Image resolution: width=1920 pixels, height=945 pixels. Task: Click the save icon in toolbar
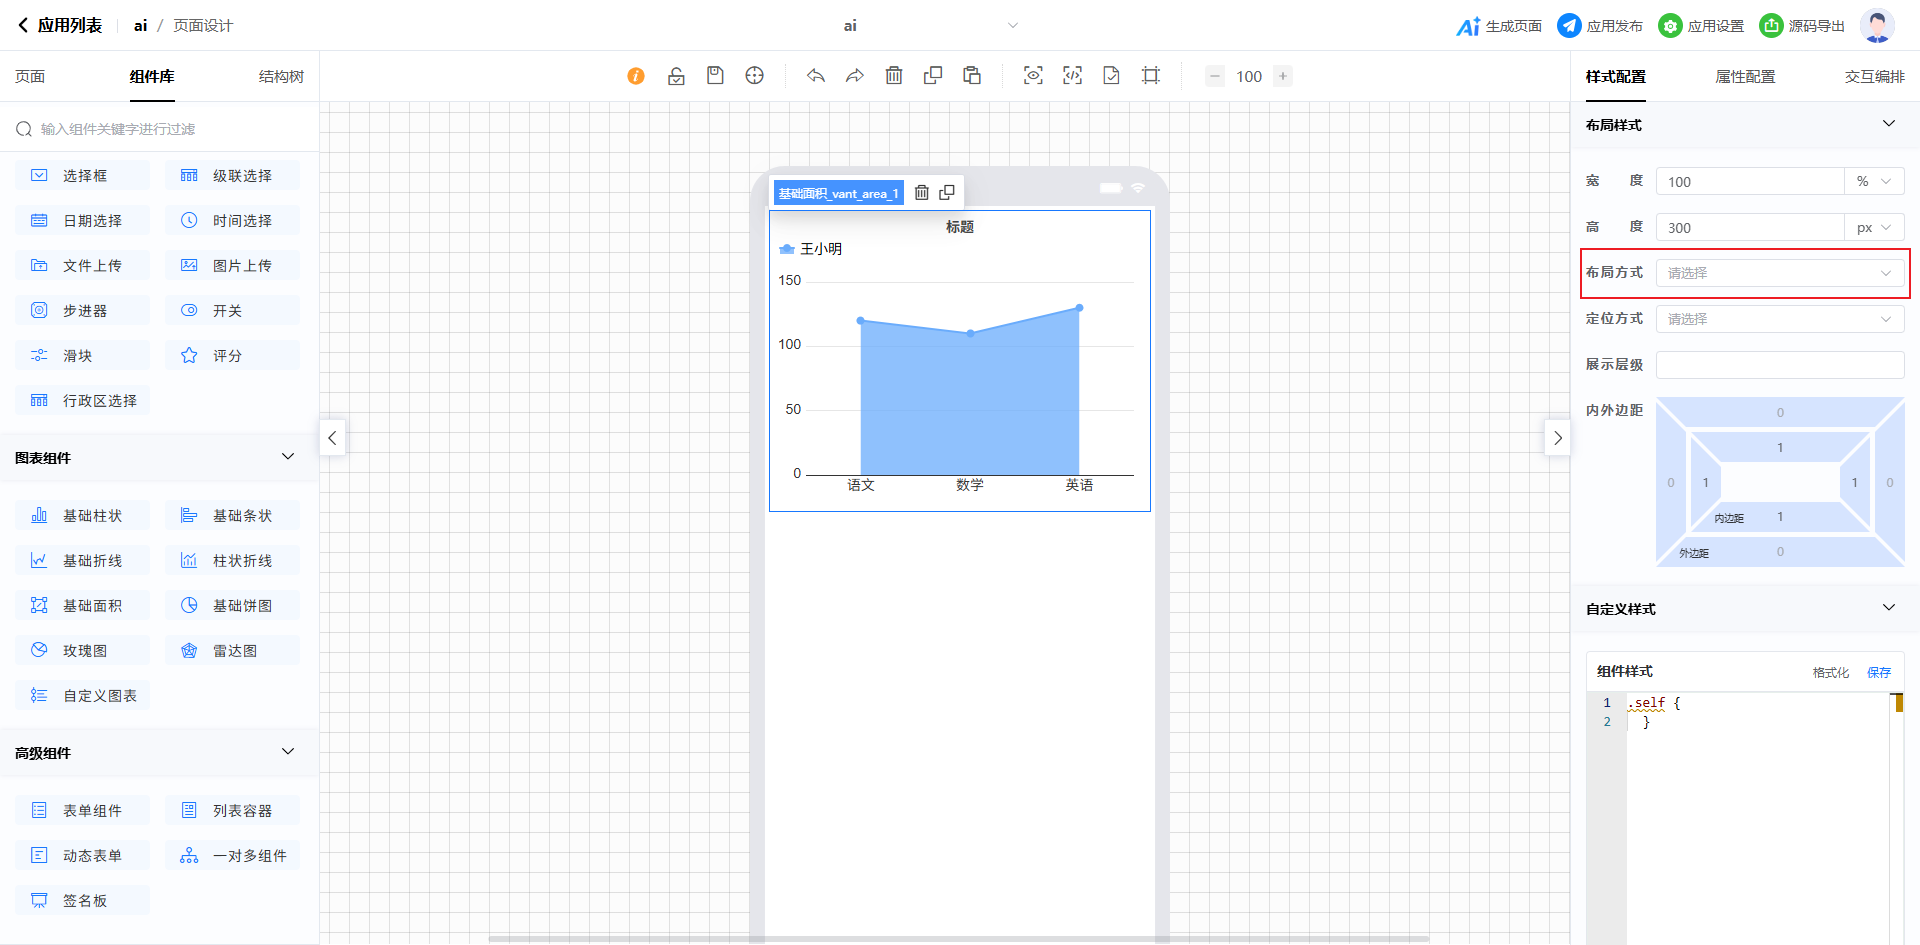[715, 76]
